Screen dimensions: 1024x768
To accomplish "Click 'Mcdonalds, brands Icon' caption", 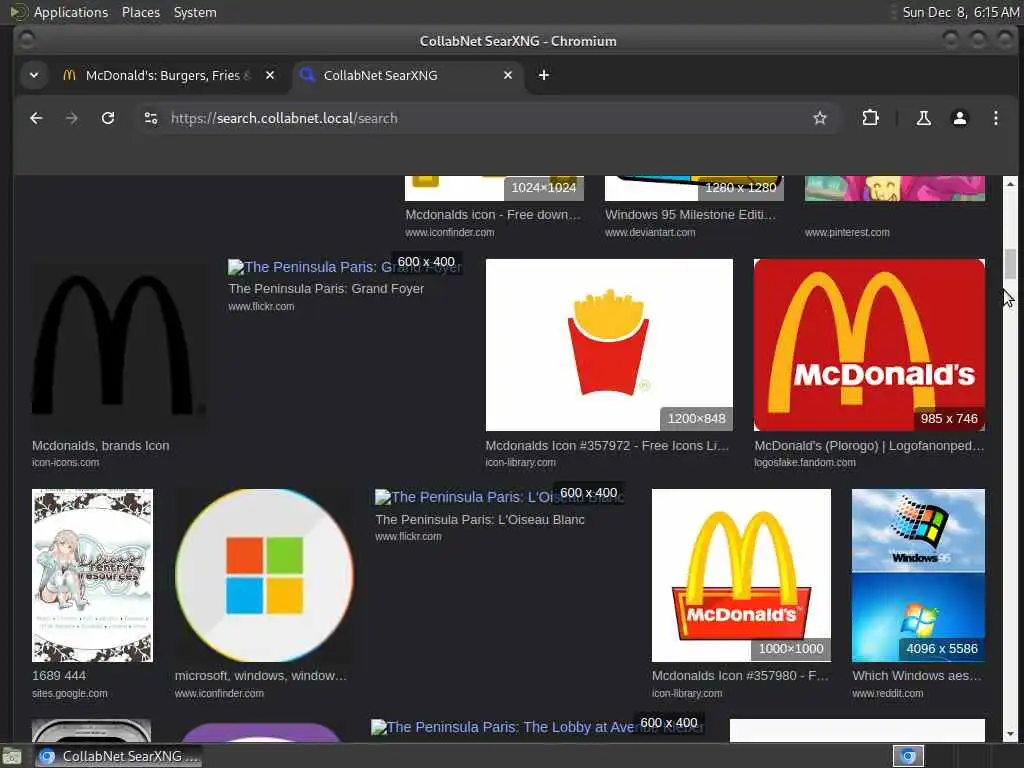I will point(101,445).
